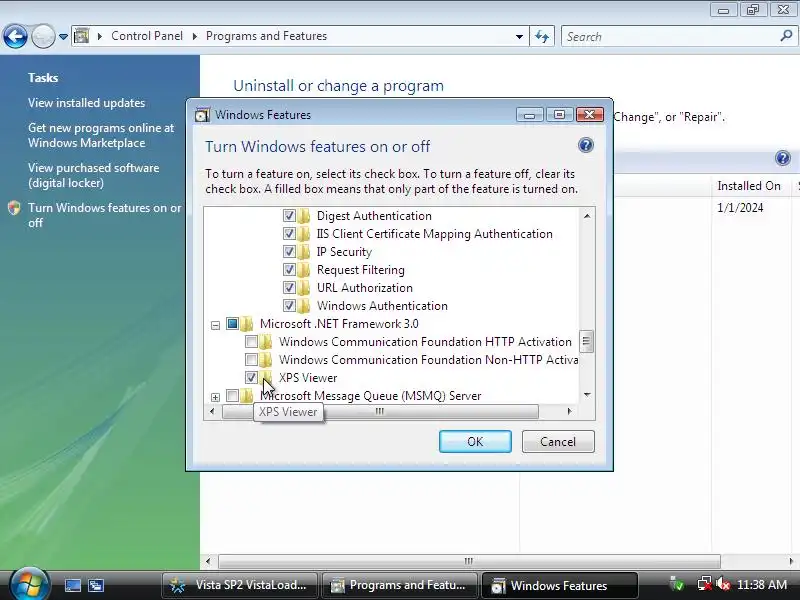Uncheck the Windows Authentication checkbox
The width and height of the screenshot is (800, 600).
tap(289, 306)
